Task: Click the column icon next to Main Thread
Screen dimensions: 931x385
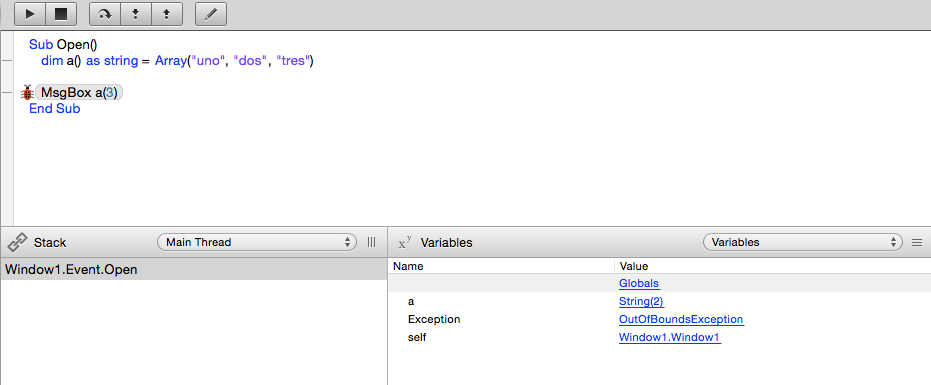Action: click(x=372, y=242)
